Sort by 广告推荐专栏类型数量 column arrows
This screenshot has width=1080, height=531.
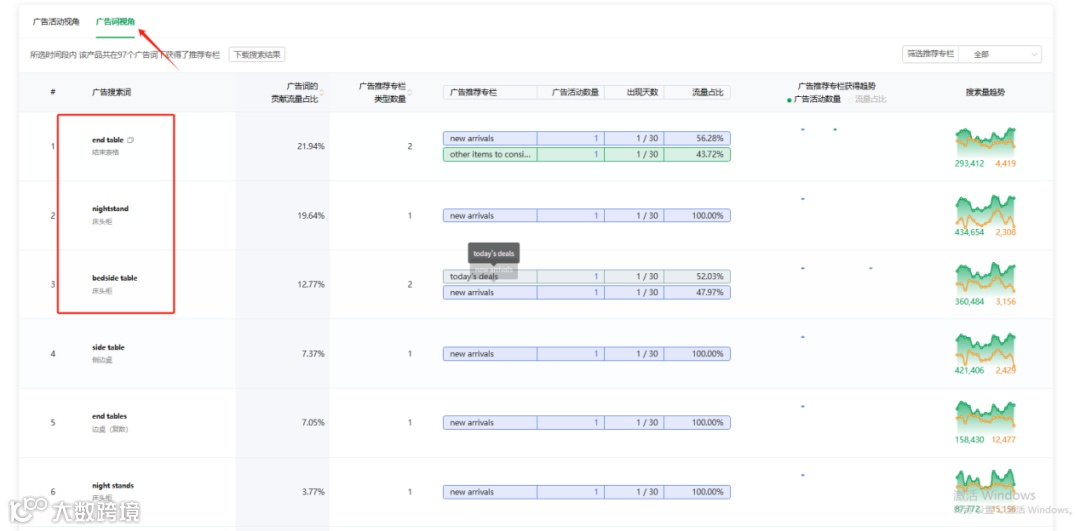[410, 92]
